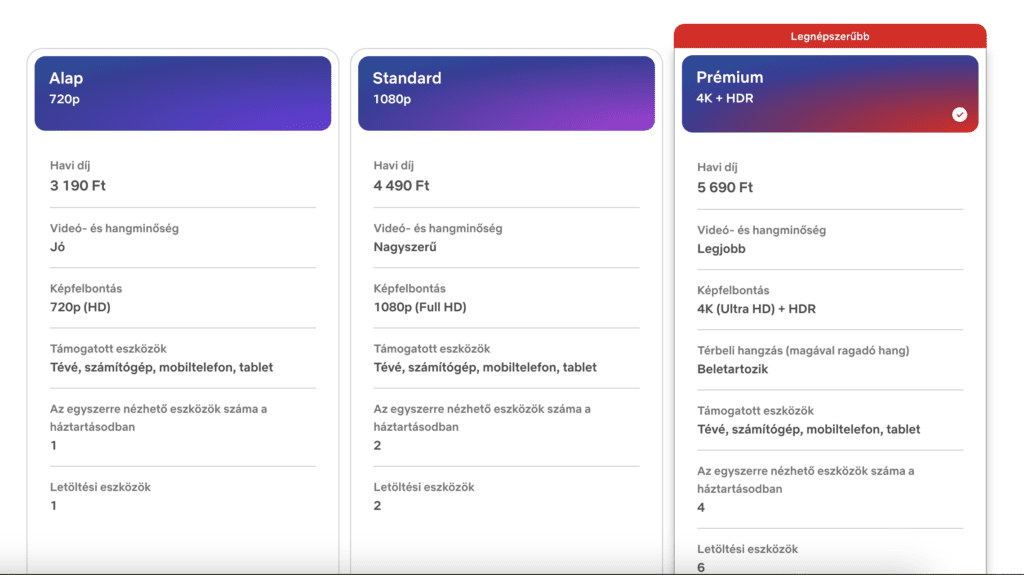Click Beletartozik under Térbeli hangzás
1024x575 pixels.
[734, 369]
